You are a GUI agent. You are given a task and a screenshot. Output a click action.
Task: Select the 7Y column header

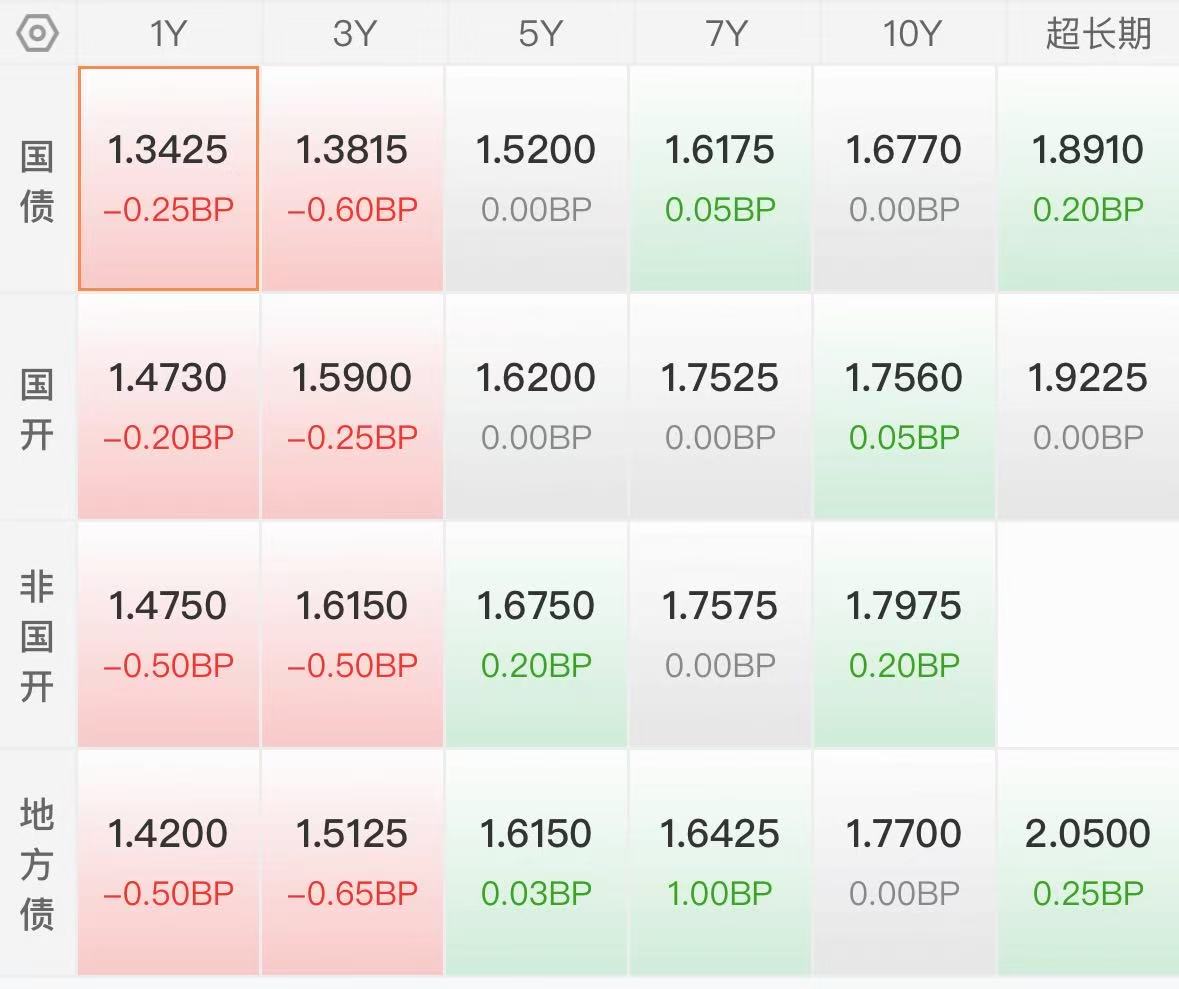(726, 34)
